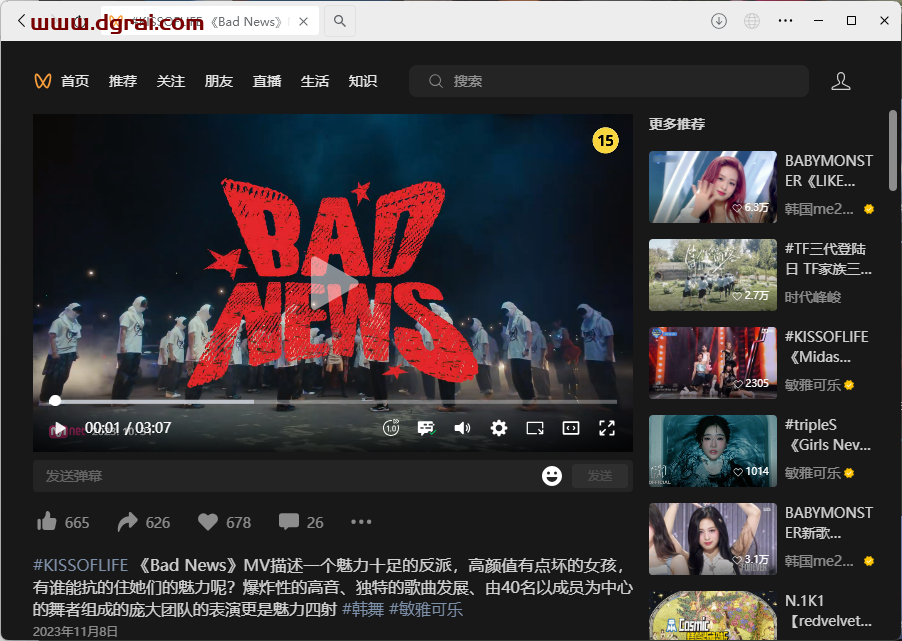Maximize the application window
Screen dimensions: 902x641
(851, 21)
